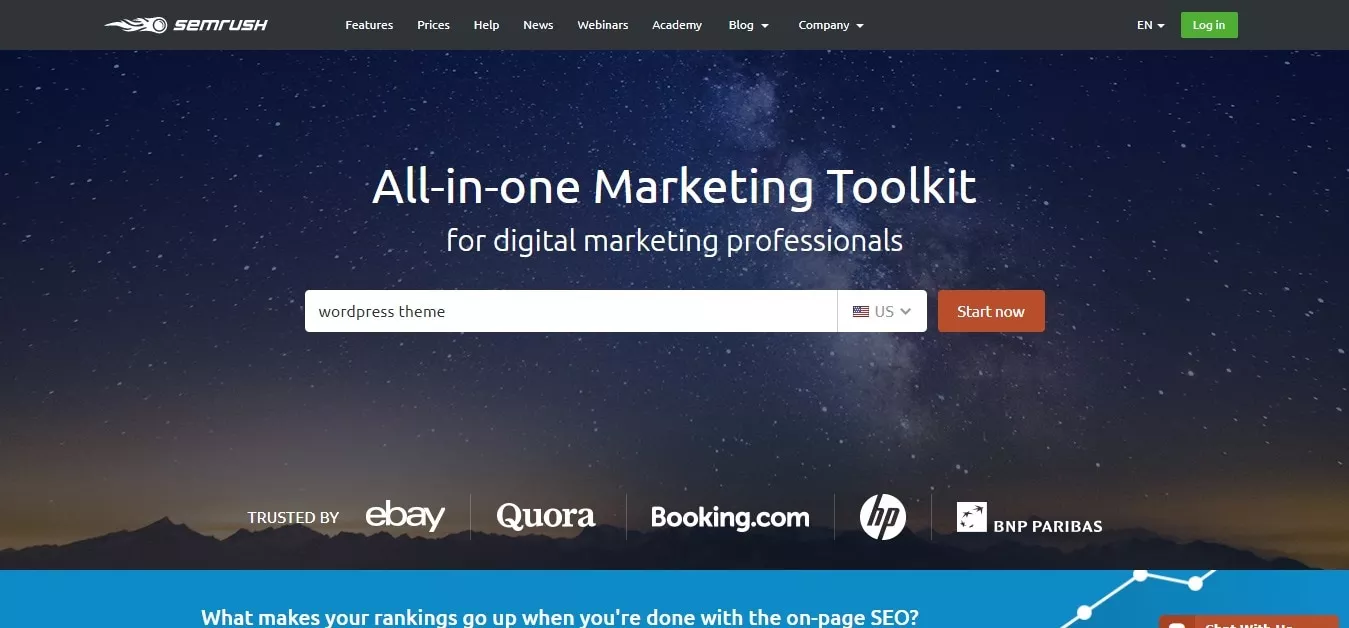
Task: Open the News section
Action: pyautogui.click(x=538, y=25)
